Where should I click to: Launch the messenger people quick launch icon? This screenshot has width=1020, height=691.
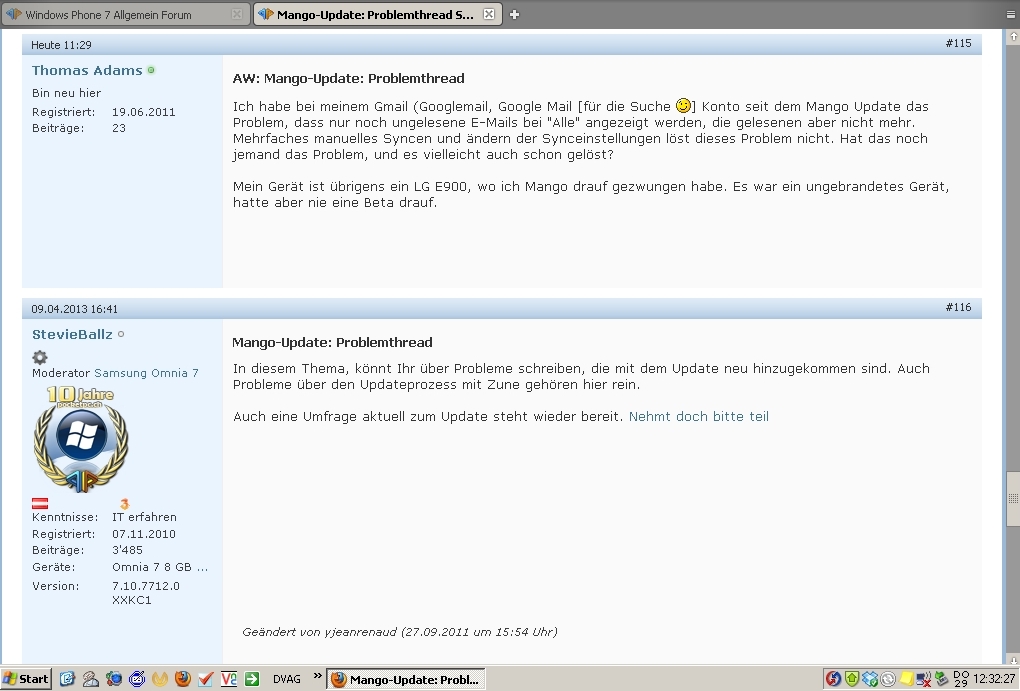pyautogui.click(x=90, y=679)
